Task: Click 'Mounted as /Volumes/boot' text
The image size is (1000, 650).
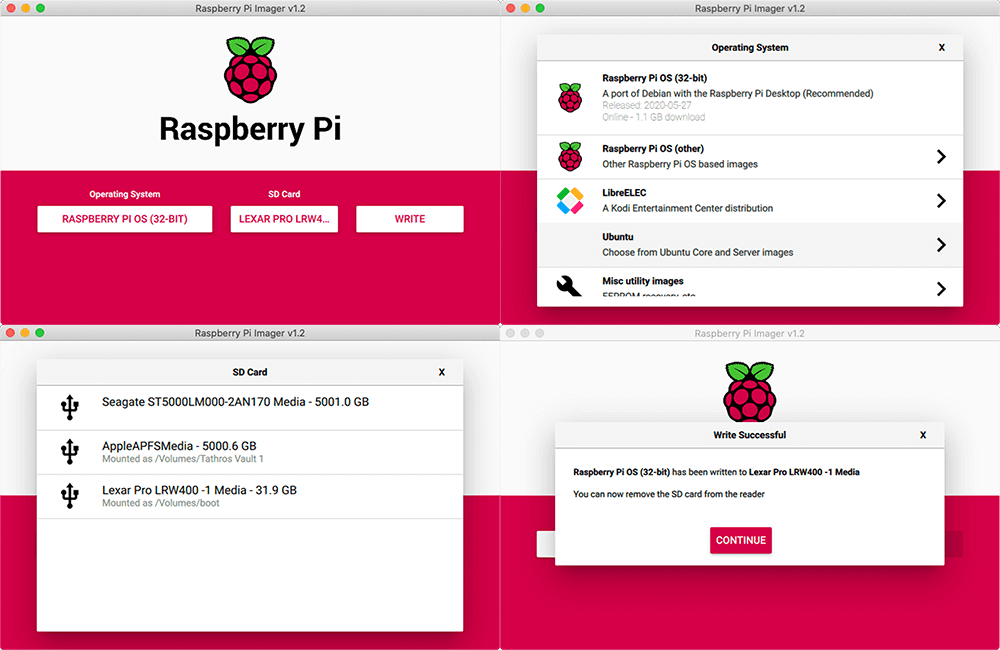Action: point(161,503)
